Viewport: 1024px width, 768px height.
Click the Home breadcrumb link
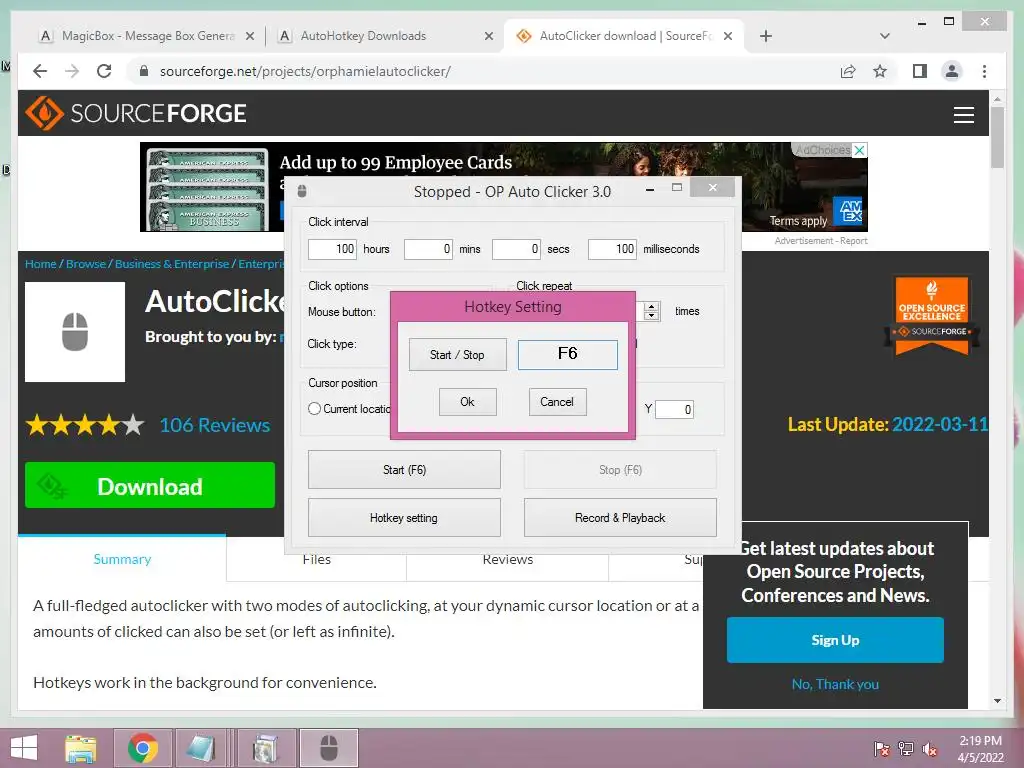[x=40, y=264]
